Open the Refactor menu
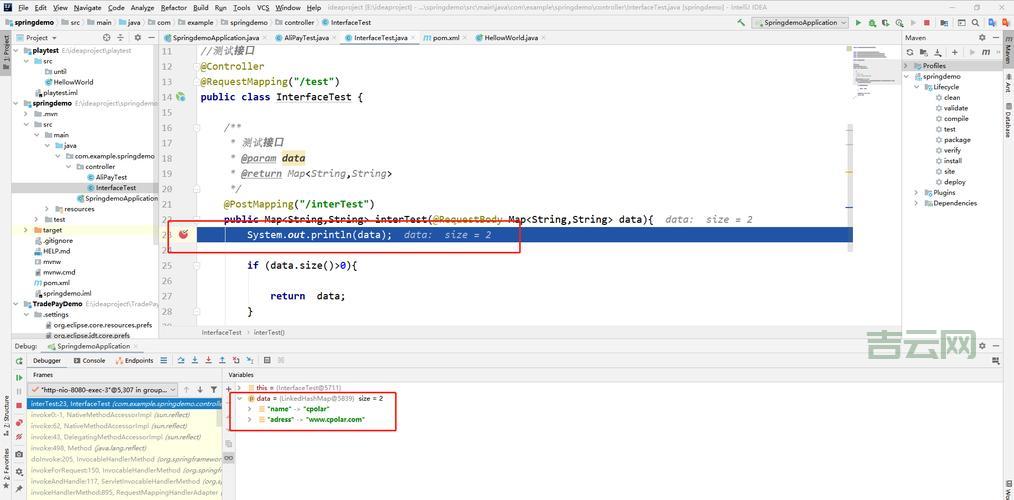This screenshot has width=1014, height=500. (174, 7)
